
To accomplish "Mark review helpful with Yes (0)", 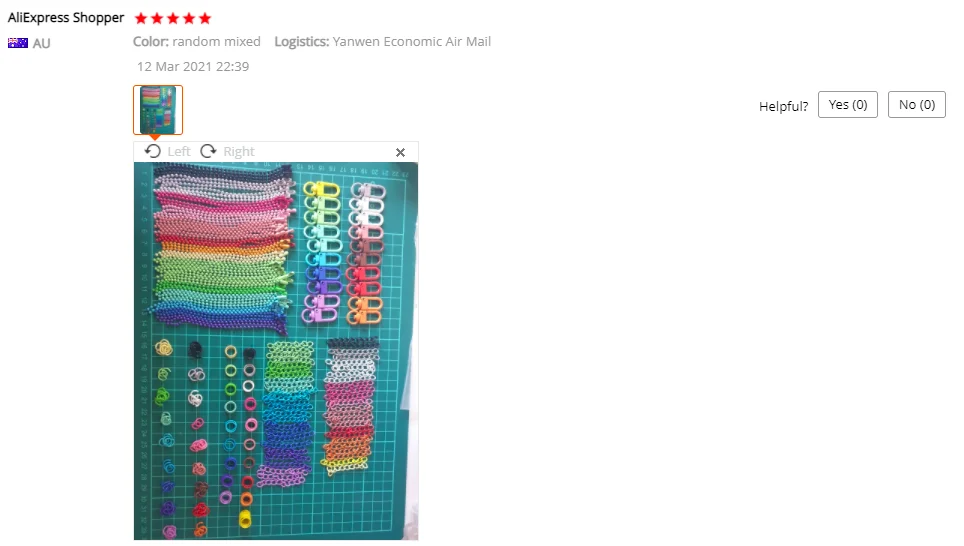I will pyautogui.click(x=848, y=105).
